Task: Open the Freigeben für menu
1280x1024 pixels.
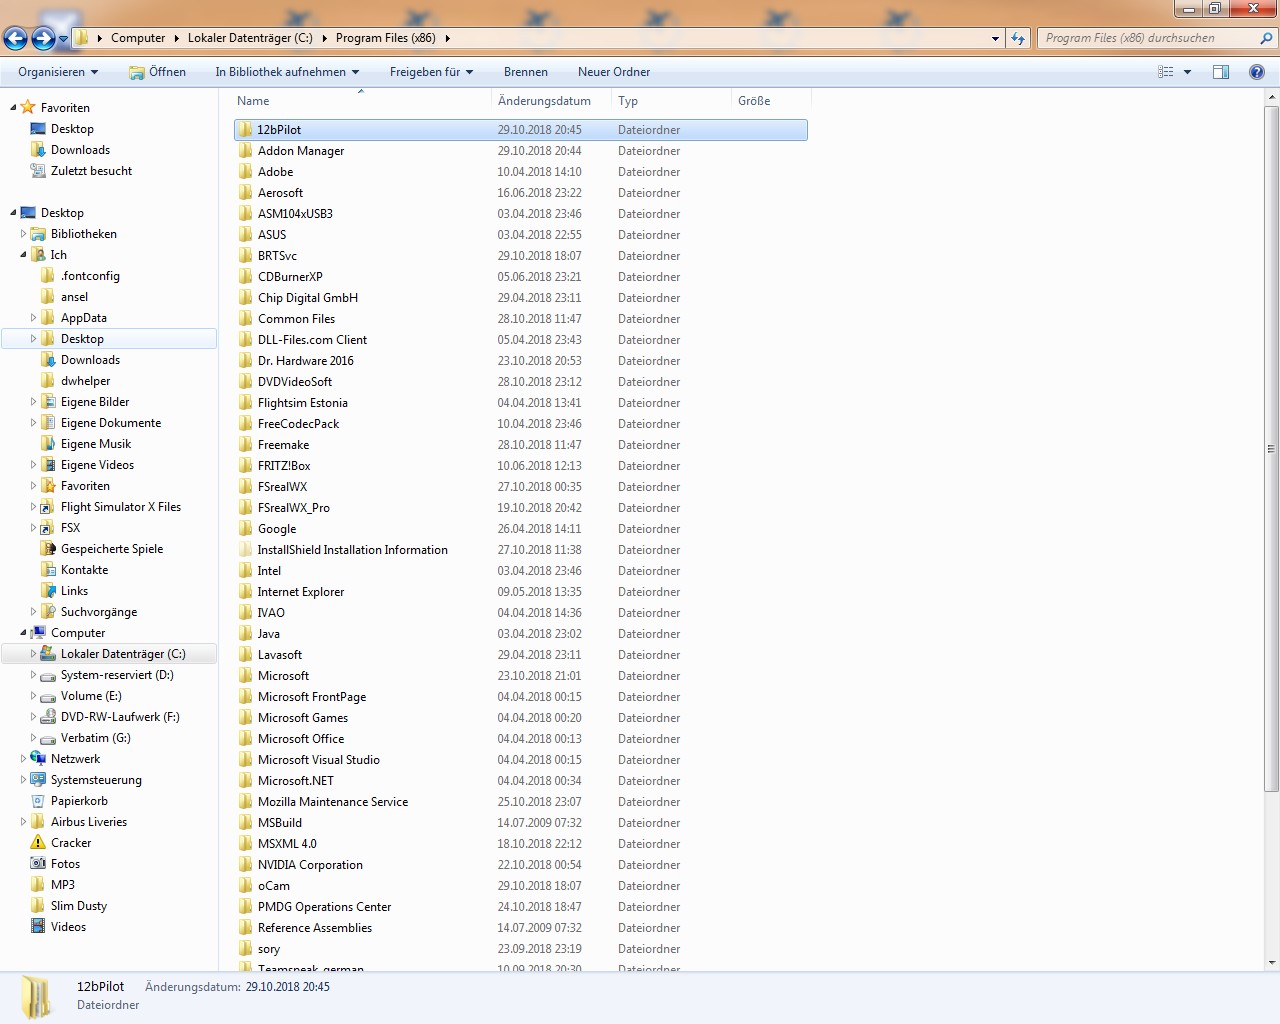Action: 431,72
